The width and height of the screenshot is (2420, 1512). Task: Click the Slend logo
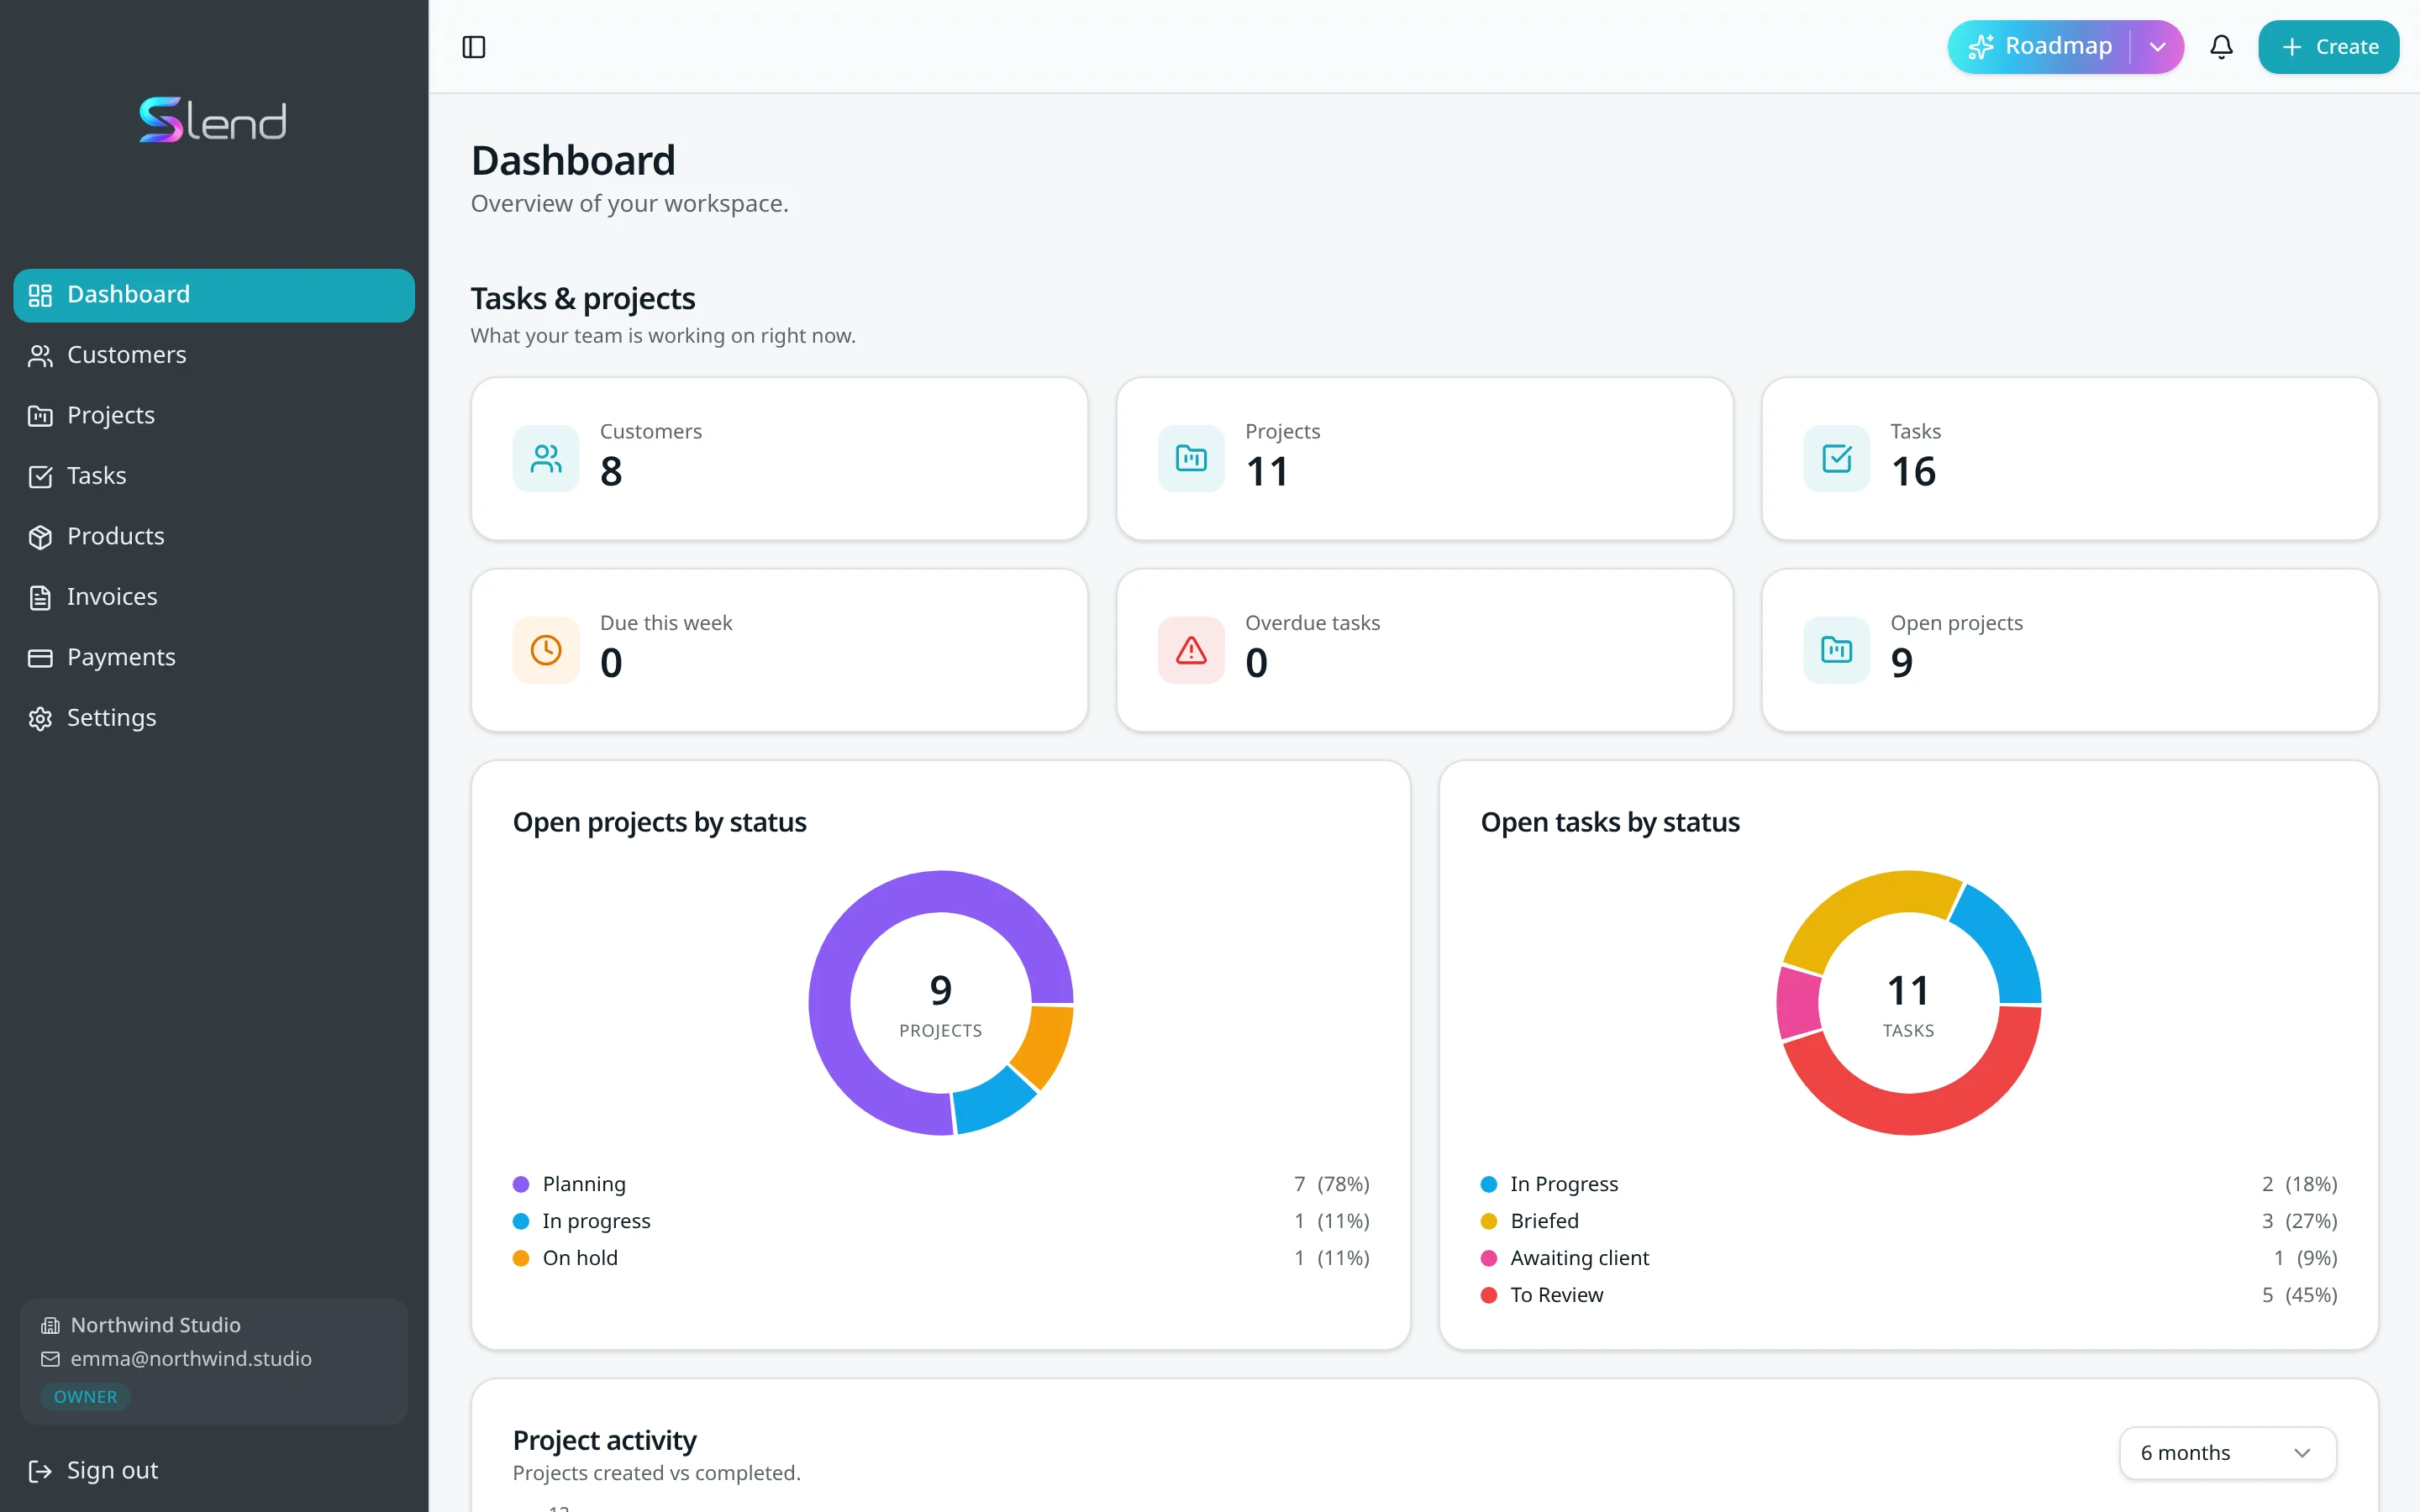click(x=213, y=120)
